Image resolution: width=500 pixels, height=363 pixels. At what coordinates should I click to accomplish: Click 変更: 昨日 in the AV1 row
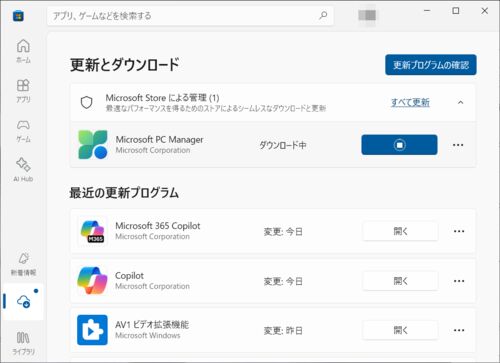click(x=283, y=331)
